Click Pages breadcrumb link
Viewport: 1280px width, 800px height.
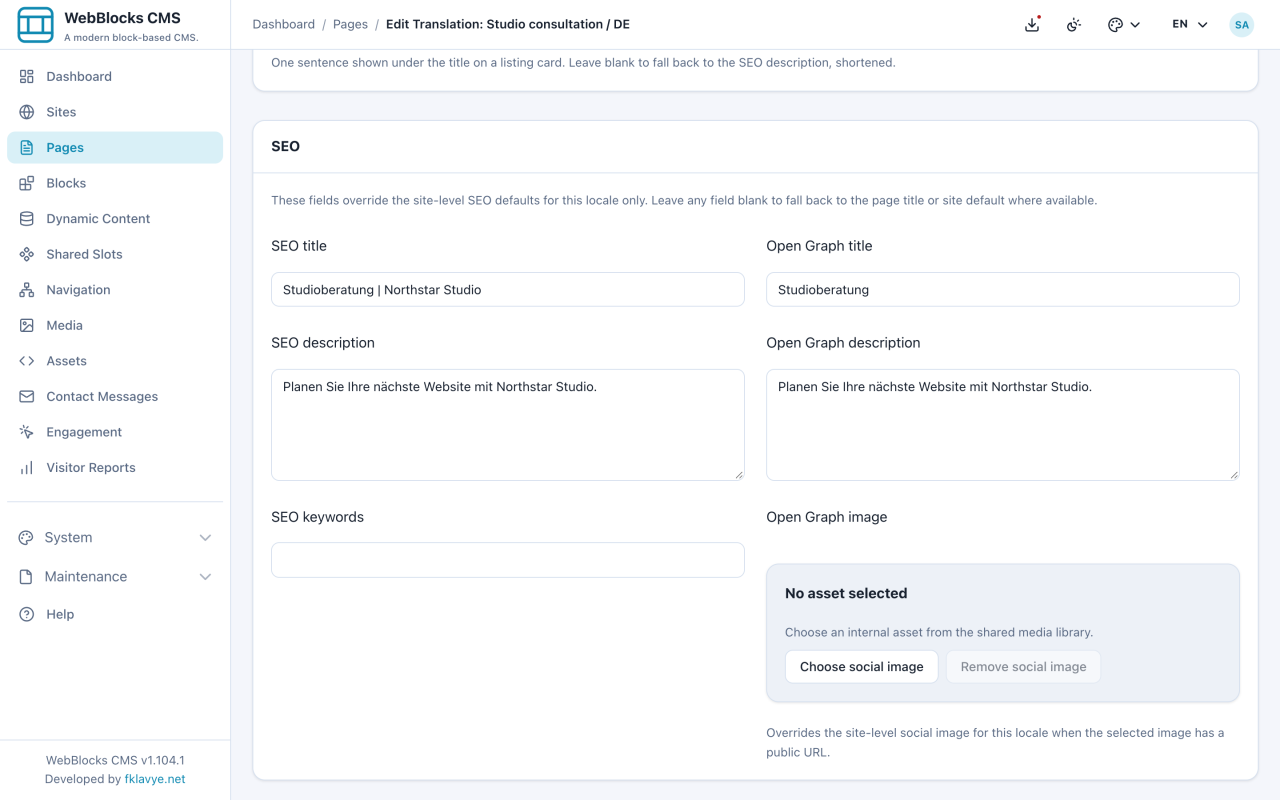tap(350, 24)
